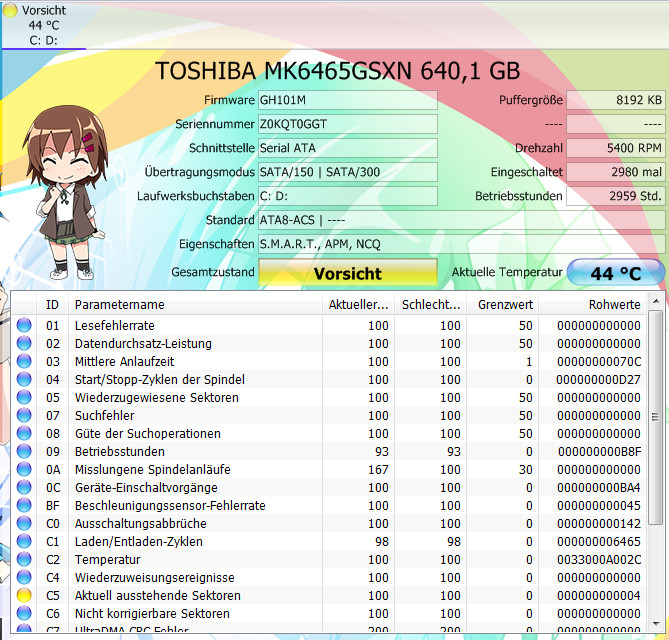Screen dimensions: 669x640
Task: Select the Laden/Entladen-Zyklen parameter name
Action: click(x=139, y=542)
